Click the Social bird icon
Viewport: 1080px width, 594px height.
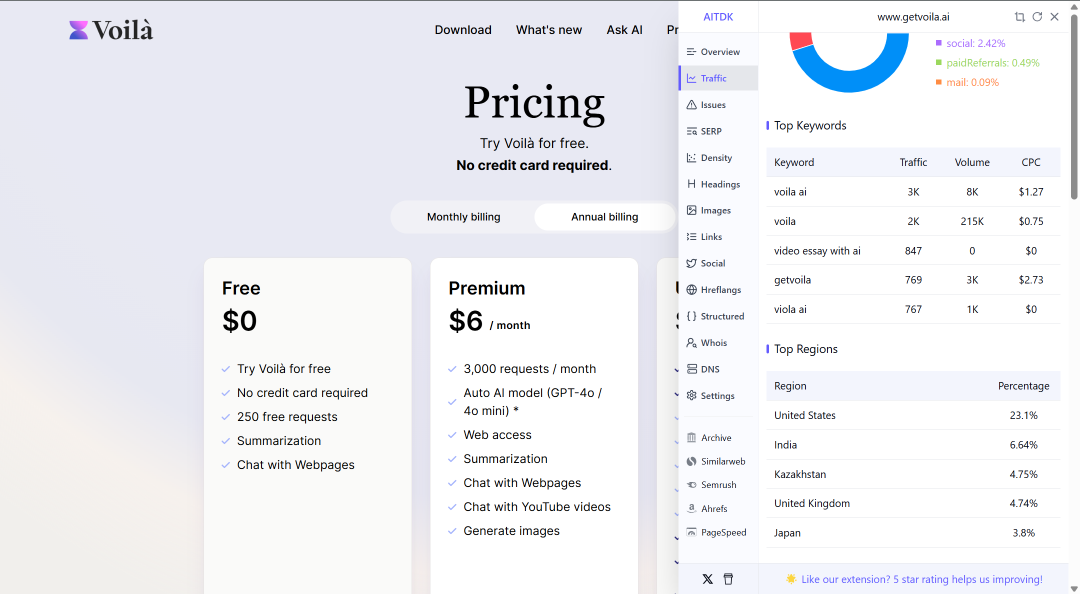point(692,263)
